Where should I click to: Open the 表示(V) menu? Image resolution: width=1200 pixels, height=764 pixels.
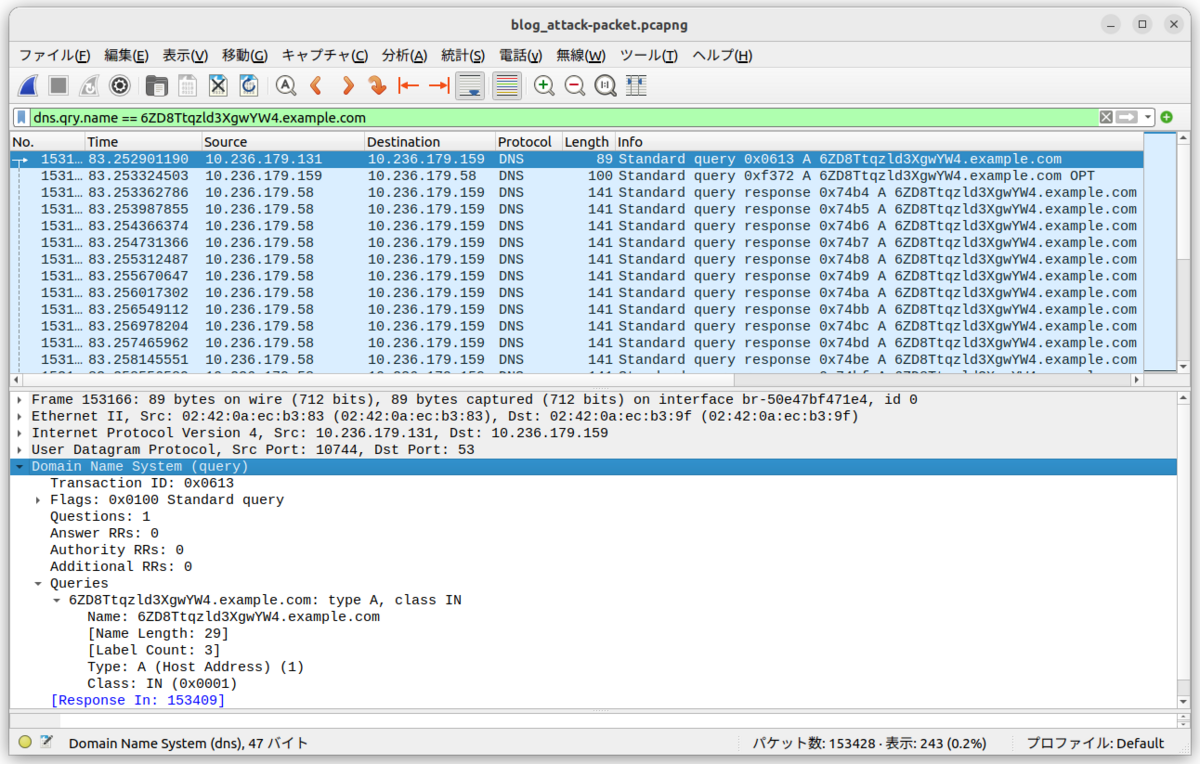[185, 56]
